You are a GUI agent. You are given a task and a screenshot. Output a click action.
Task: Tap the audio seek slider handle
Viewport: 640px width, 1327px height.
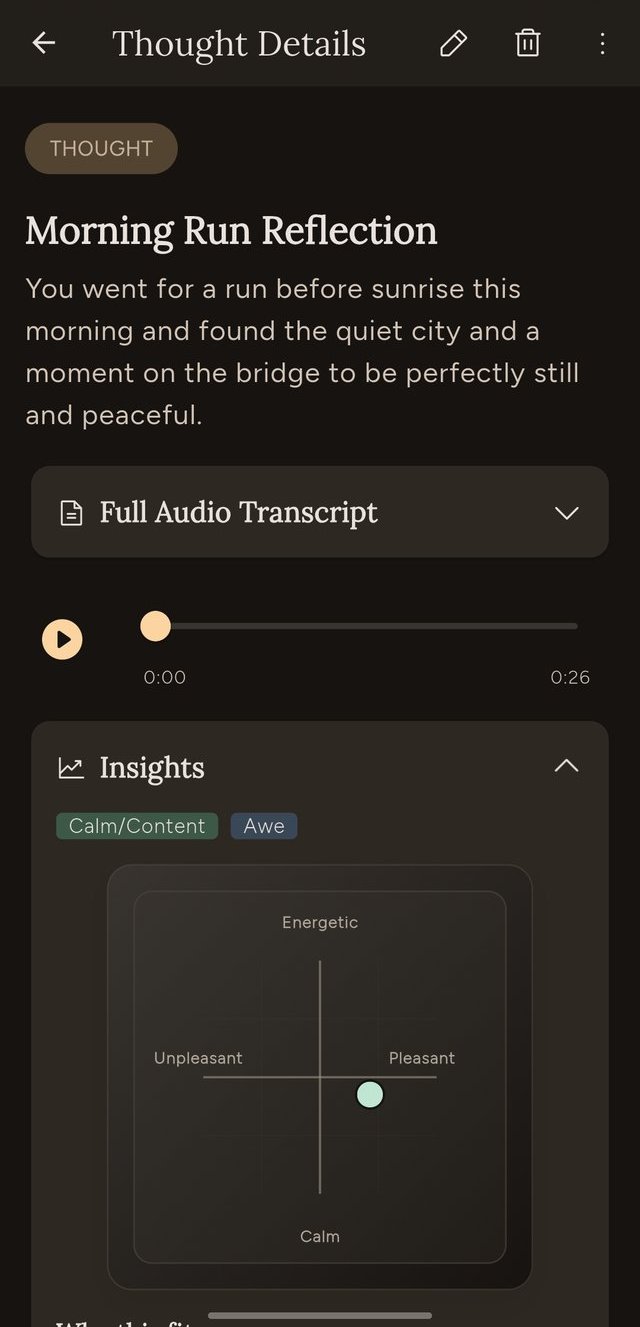coord(155,626)
